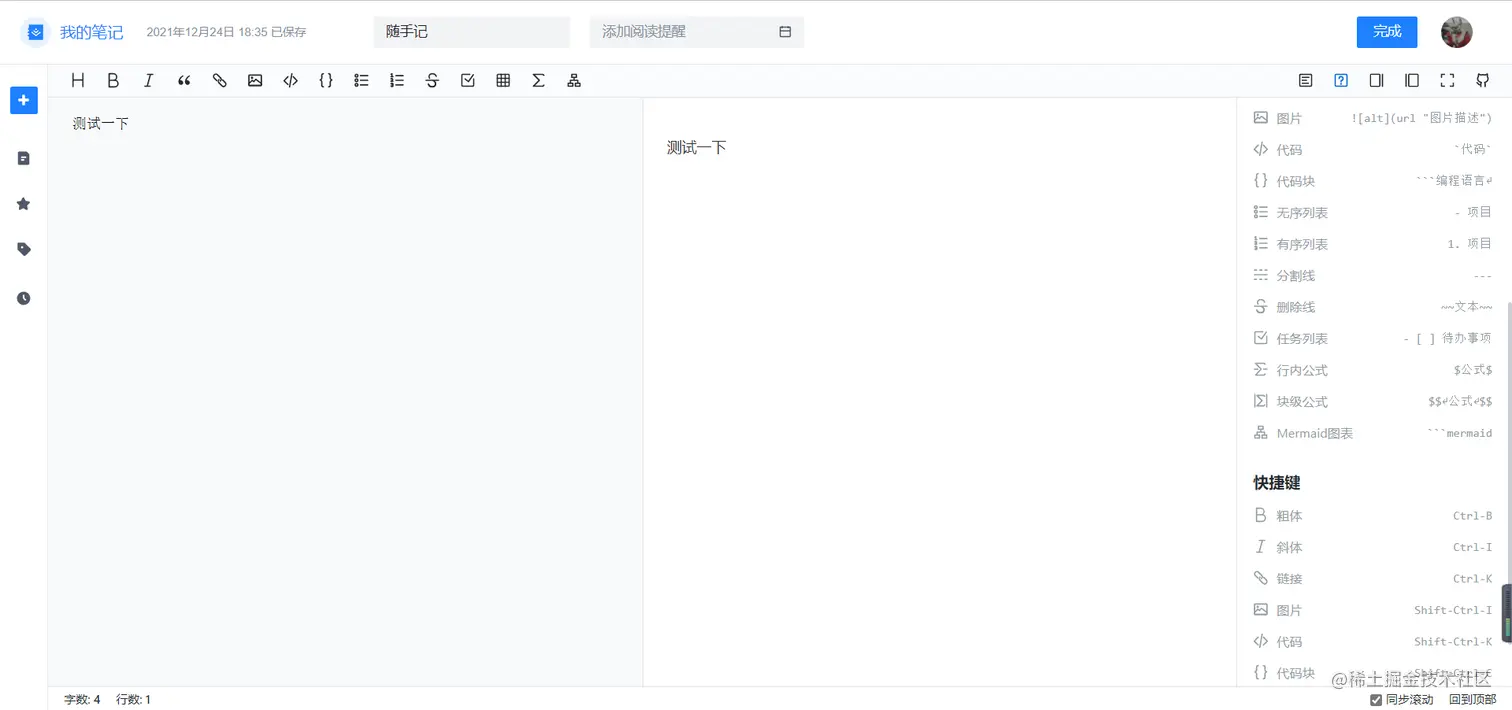Viewport: 1512px width, 710px height.
Task: Insert a Mermaid diagram from the toolbar
Action: click(574, 81)
